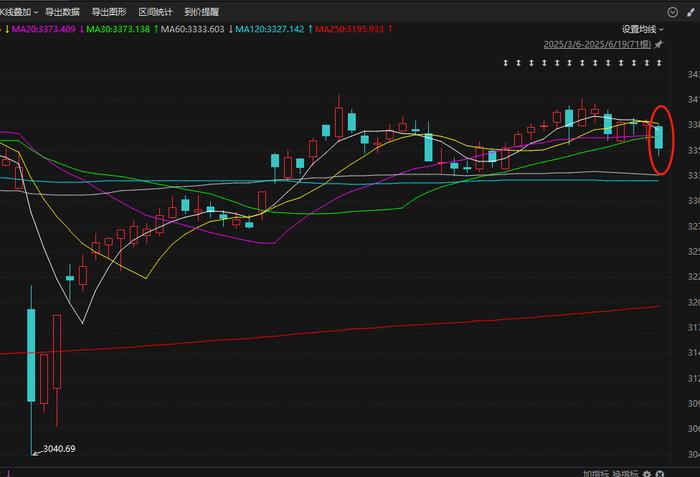Click the MA250 red indicator label
Screen dimensions: 700x477
pyautogui.click(x=351, y=29)
